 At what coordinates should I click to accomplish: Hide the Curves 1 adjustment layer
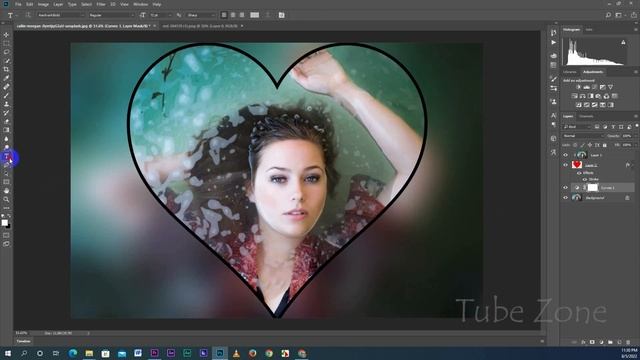pyautogui.click(x=566, y=188)
